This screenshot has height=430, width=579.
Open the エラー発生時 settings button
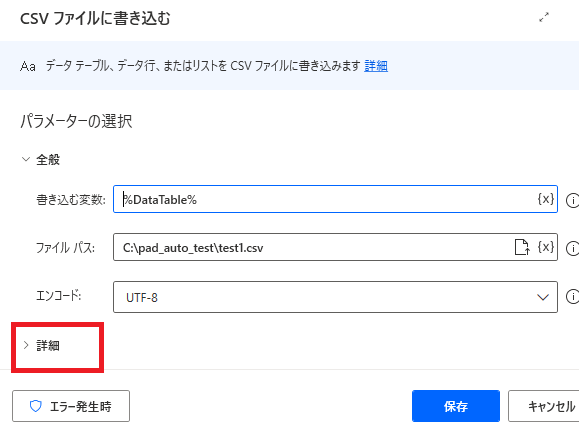(71, 406)
